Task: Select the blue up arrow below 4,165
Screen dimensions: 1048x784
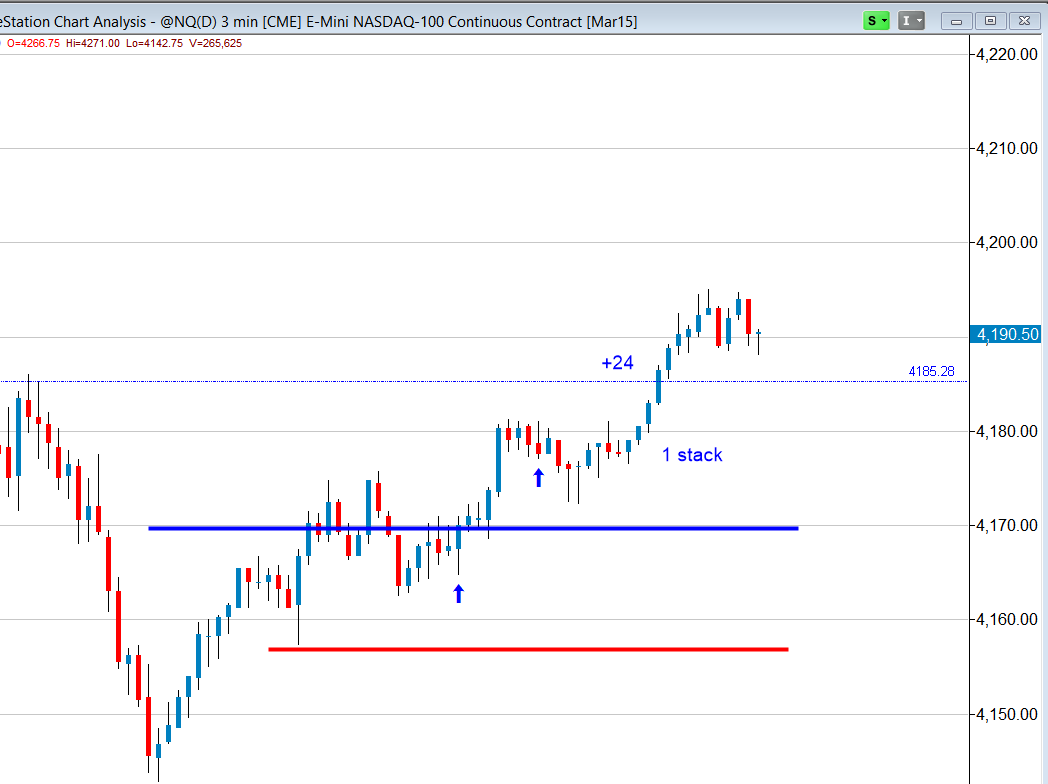Action: [458, 594]
